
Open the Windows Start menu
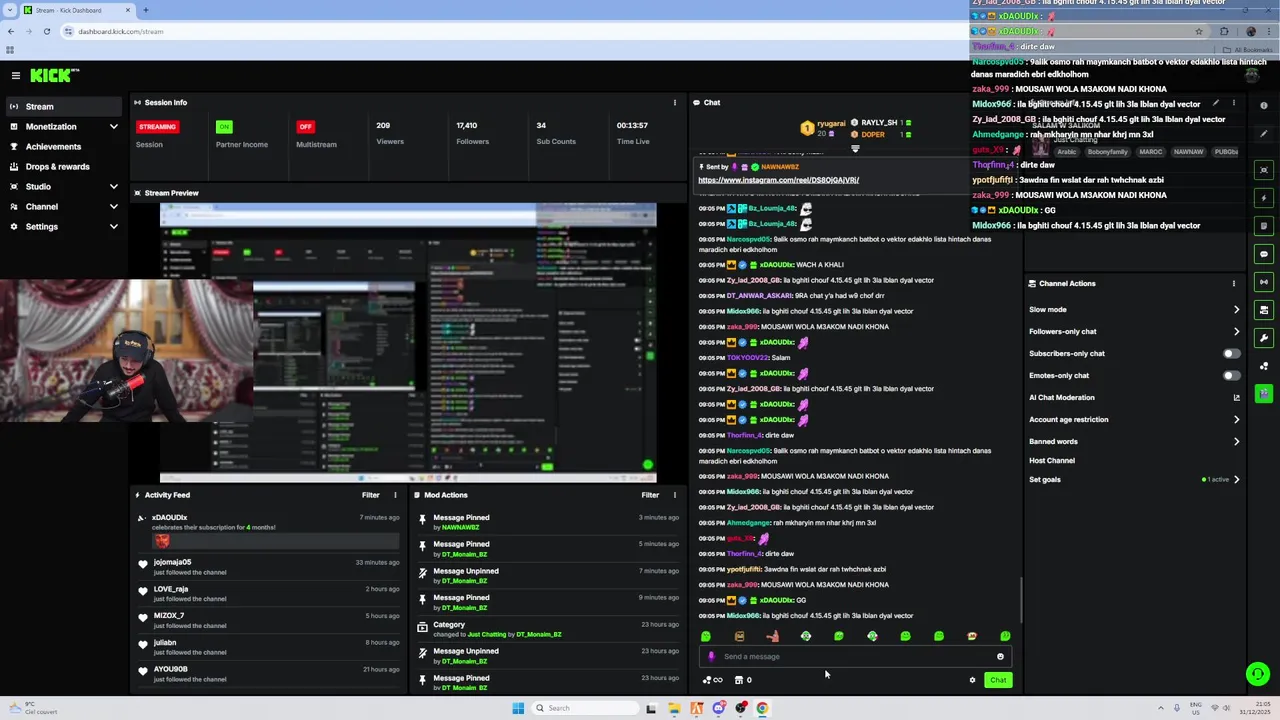pos(518,708)
